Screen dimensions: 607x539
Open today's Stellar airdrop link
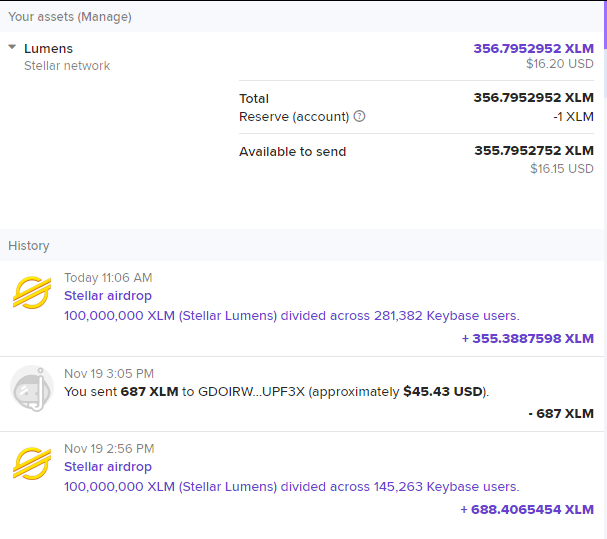point(108,296)
